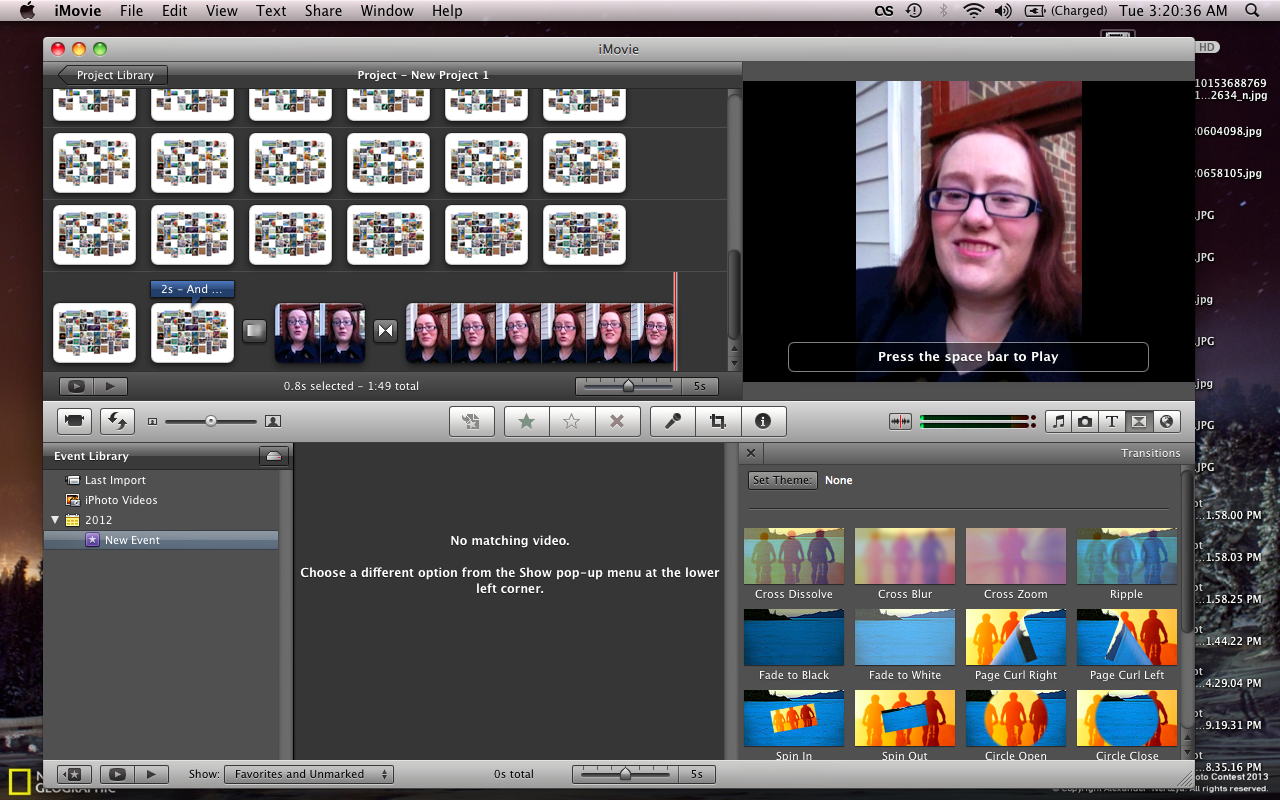Close the Transitions panel
This screenshot has width=1280, height=800.
click(751, 453)
